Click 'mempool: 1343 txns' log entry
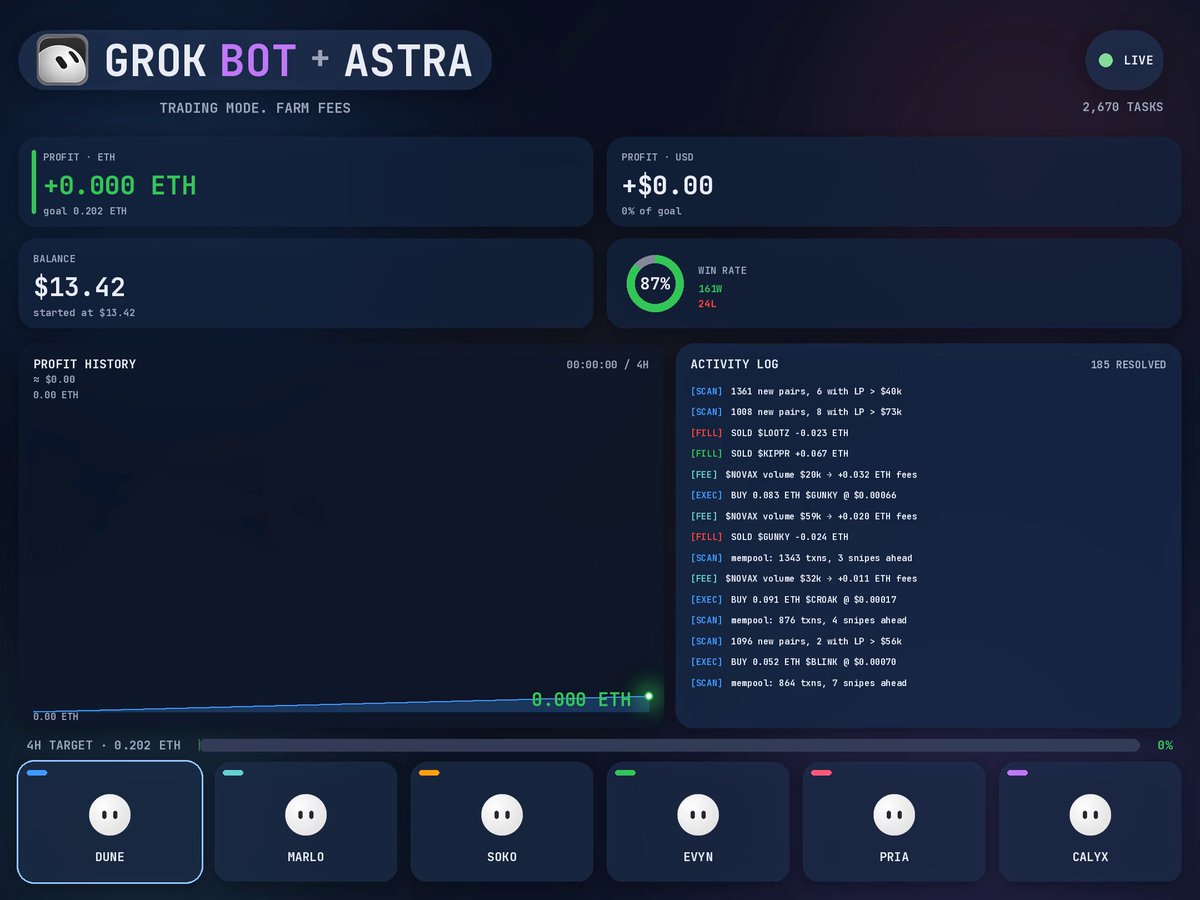Screen dimensions: 1200x900 point(801,558)
